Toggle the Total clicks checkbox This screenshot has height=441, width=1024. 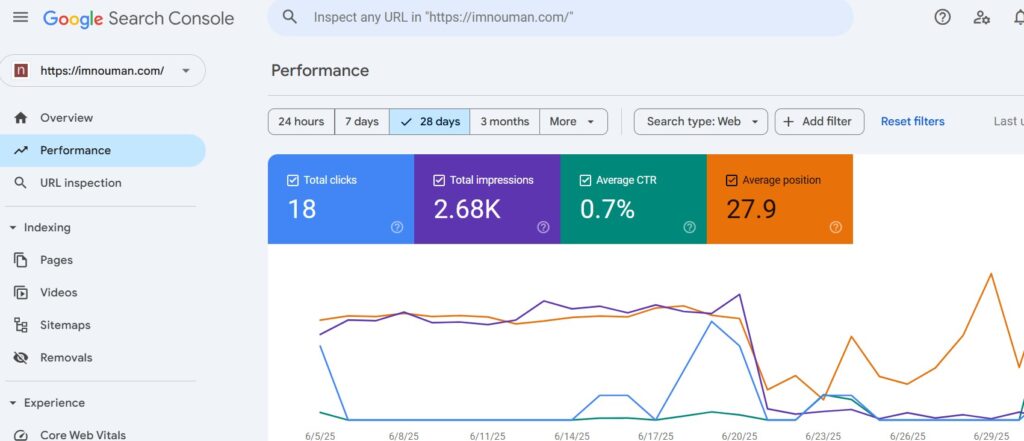pyautogui.click(x=293, y=180)
